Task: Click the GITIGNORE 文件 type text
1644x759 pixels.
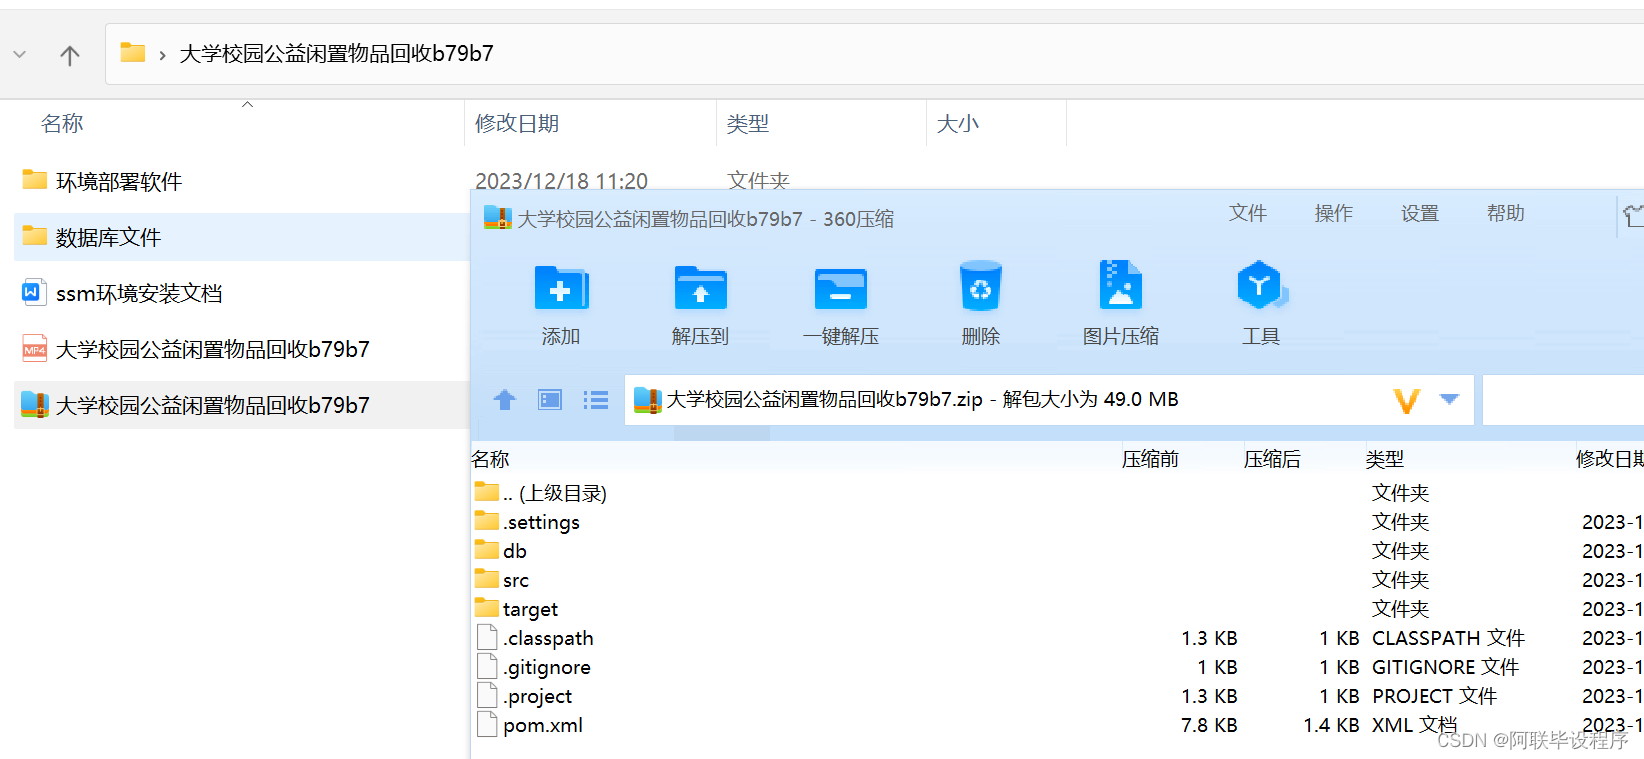Action: point(1445,667)
